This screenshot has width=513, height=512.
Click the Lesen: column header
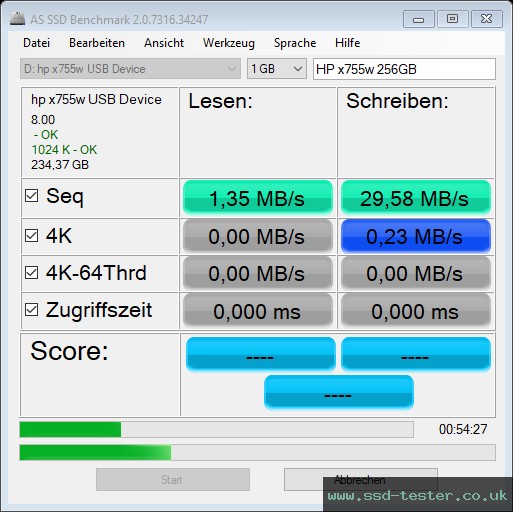click(x=221, y=101)
